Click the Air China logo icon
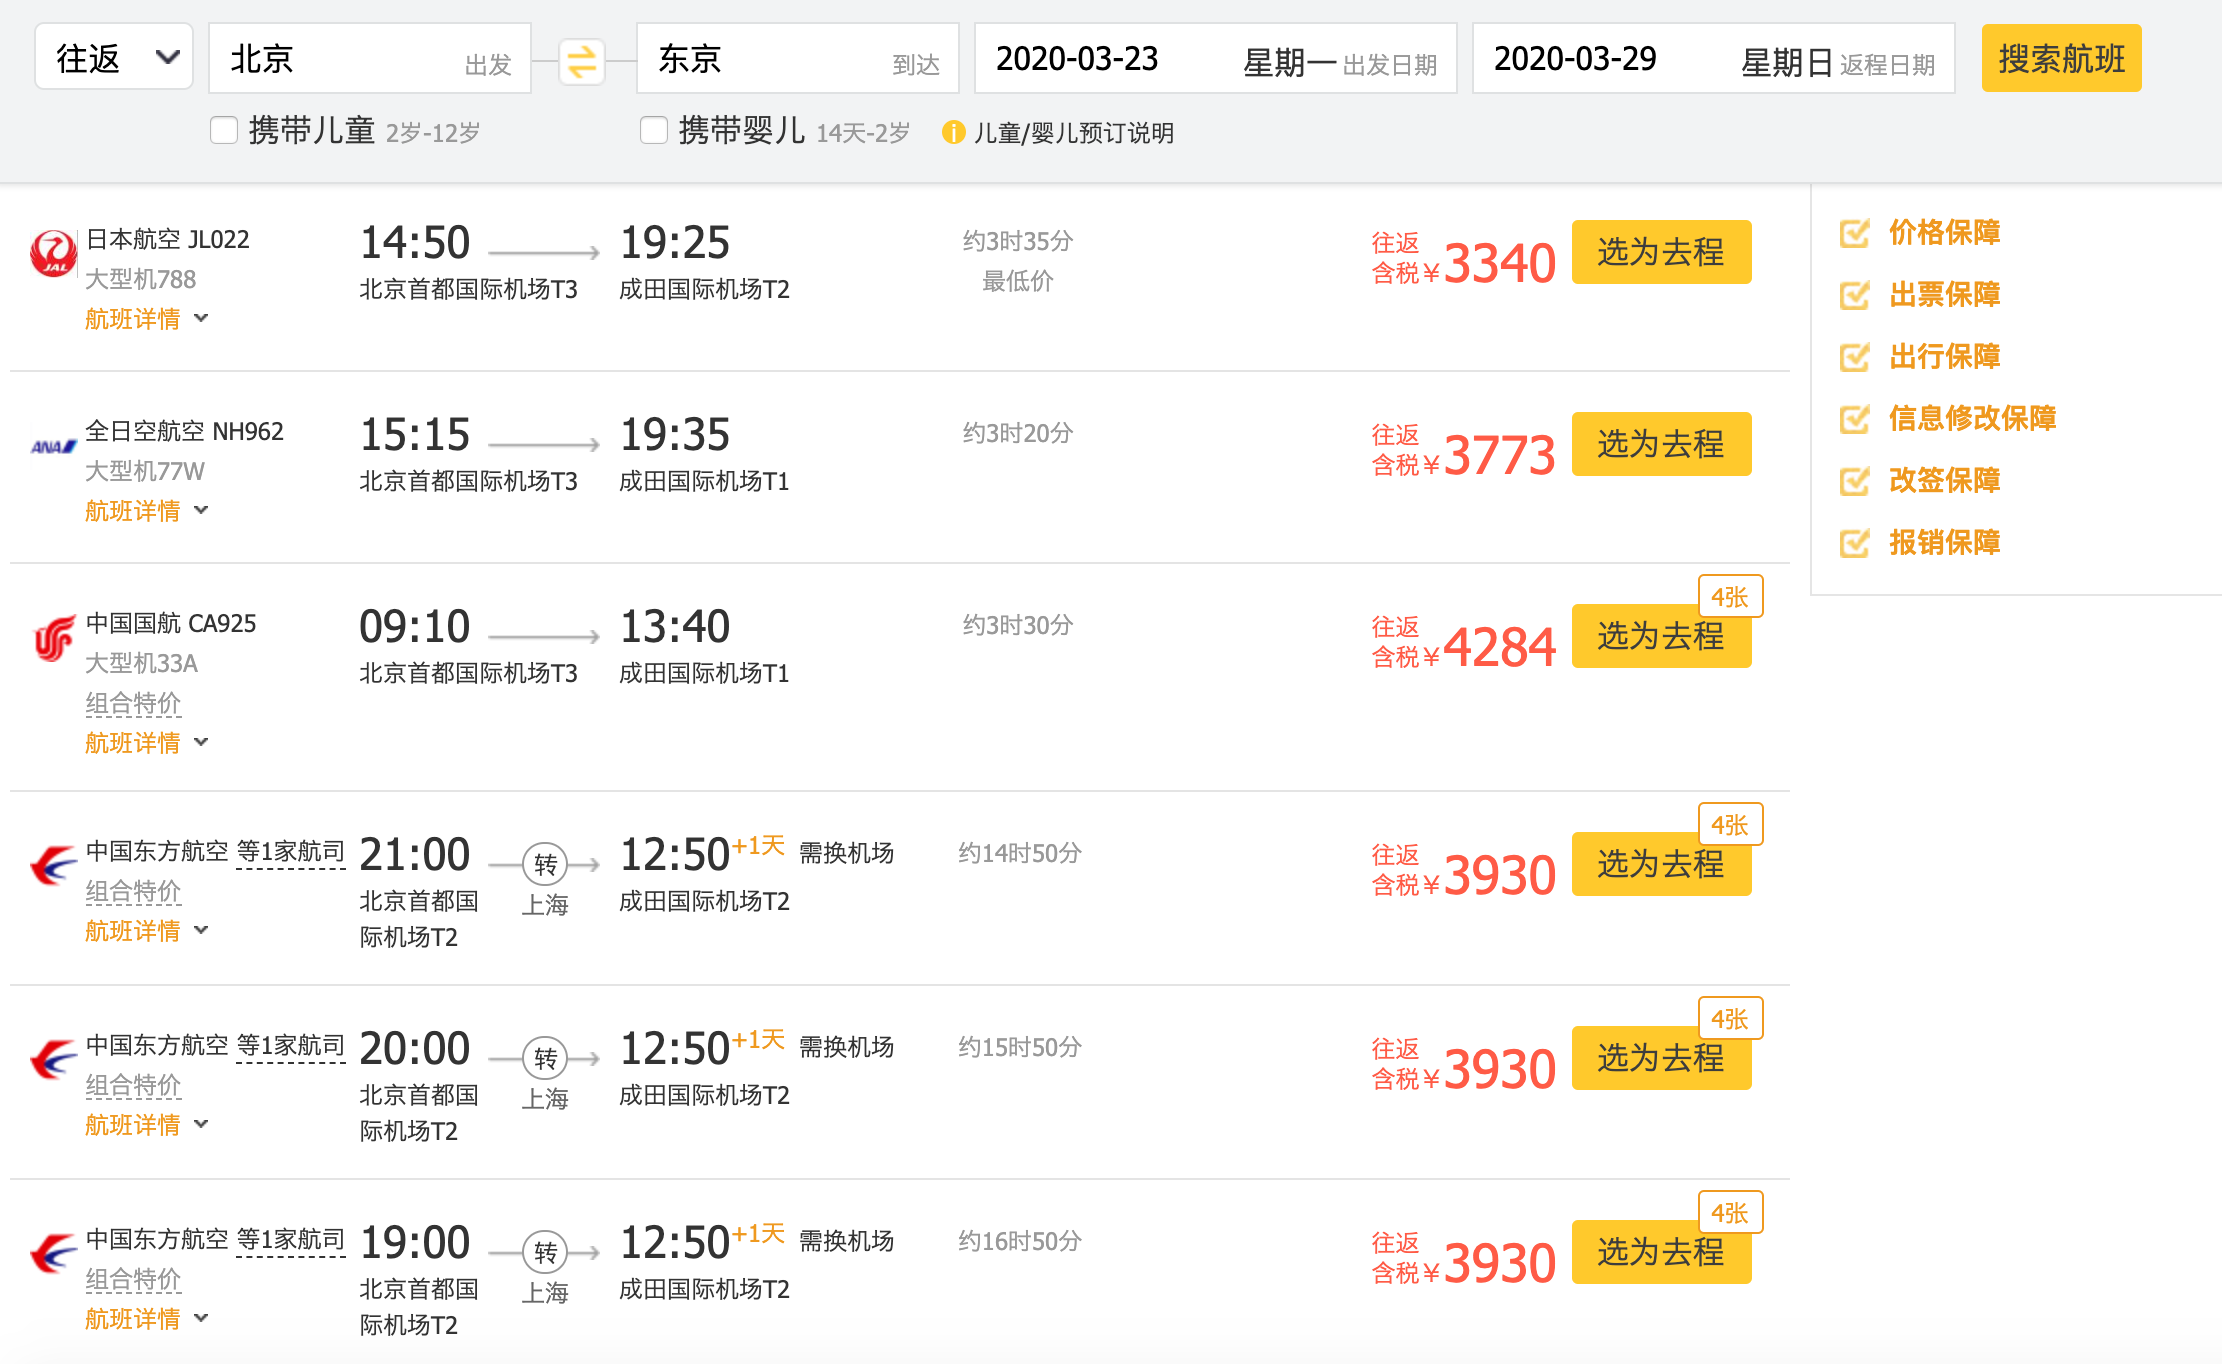 pos(53,638)
